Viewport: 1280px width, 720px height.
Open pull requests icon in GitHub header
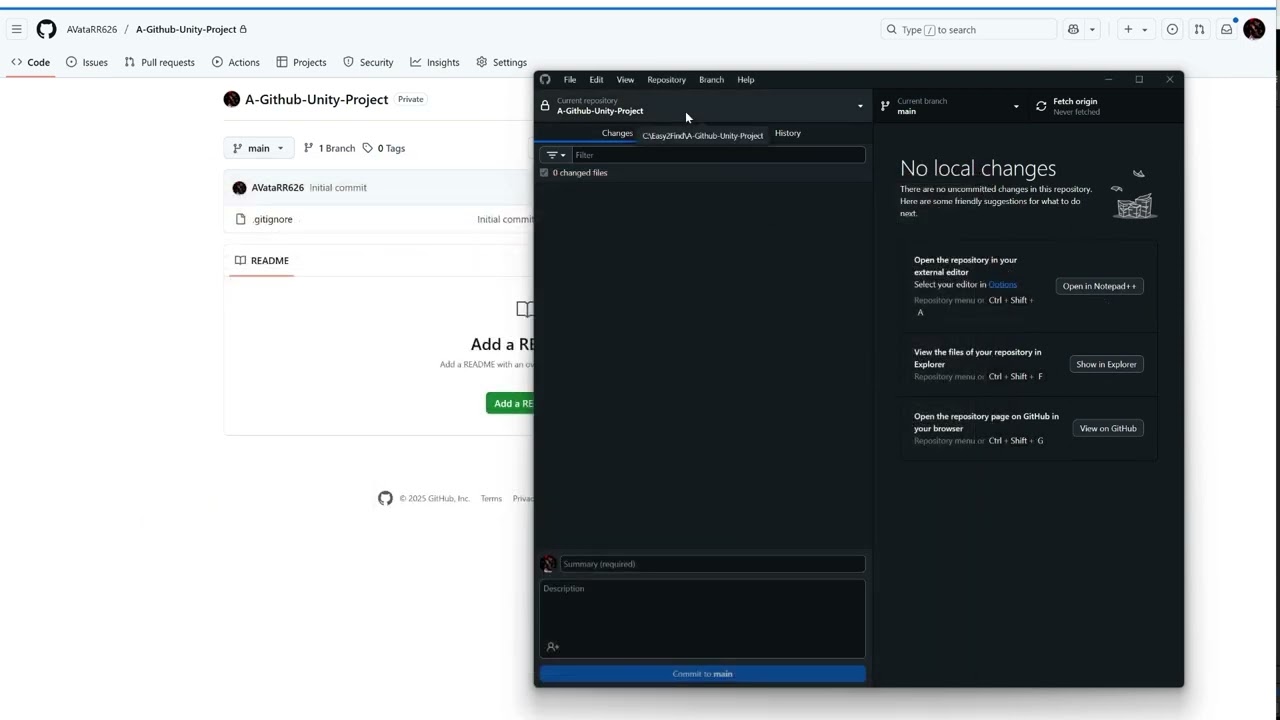(x=1199, y=29)
